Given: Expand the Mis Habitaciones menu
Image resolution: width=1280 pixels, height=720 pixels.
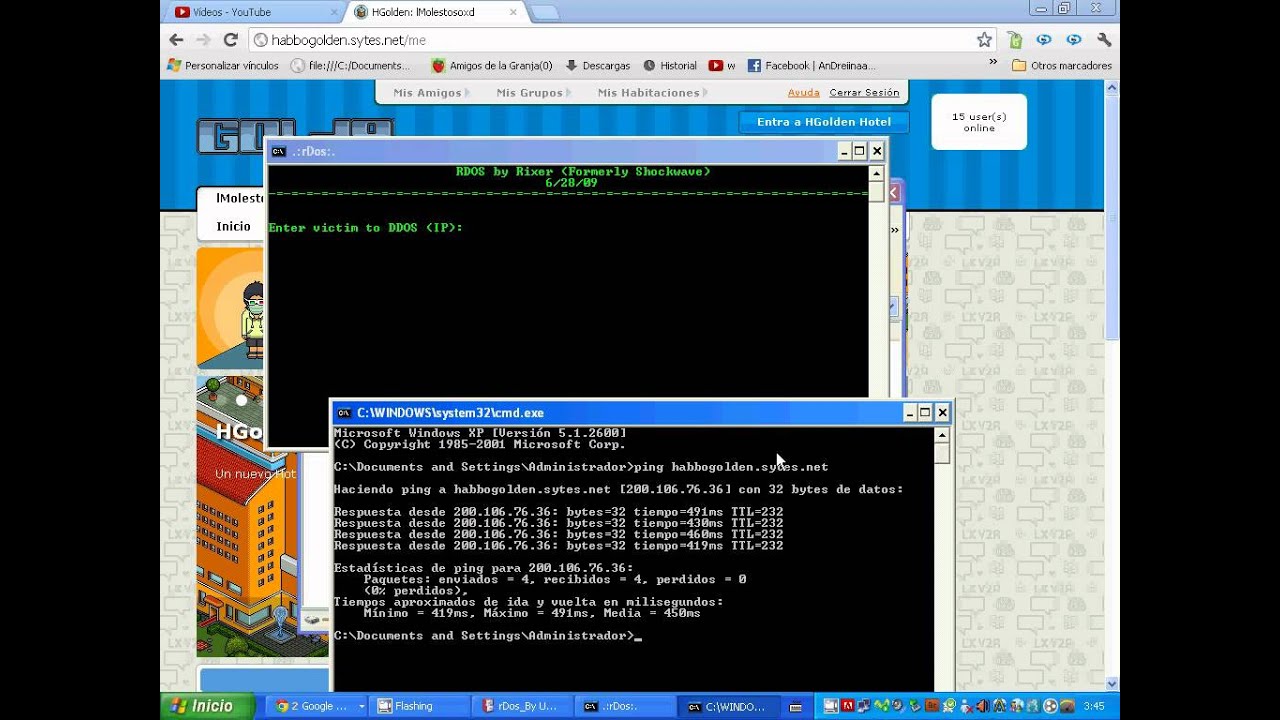Looking at the screenshot, I should (x=652, y=92).
